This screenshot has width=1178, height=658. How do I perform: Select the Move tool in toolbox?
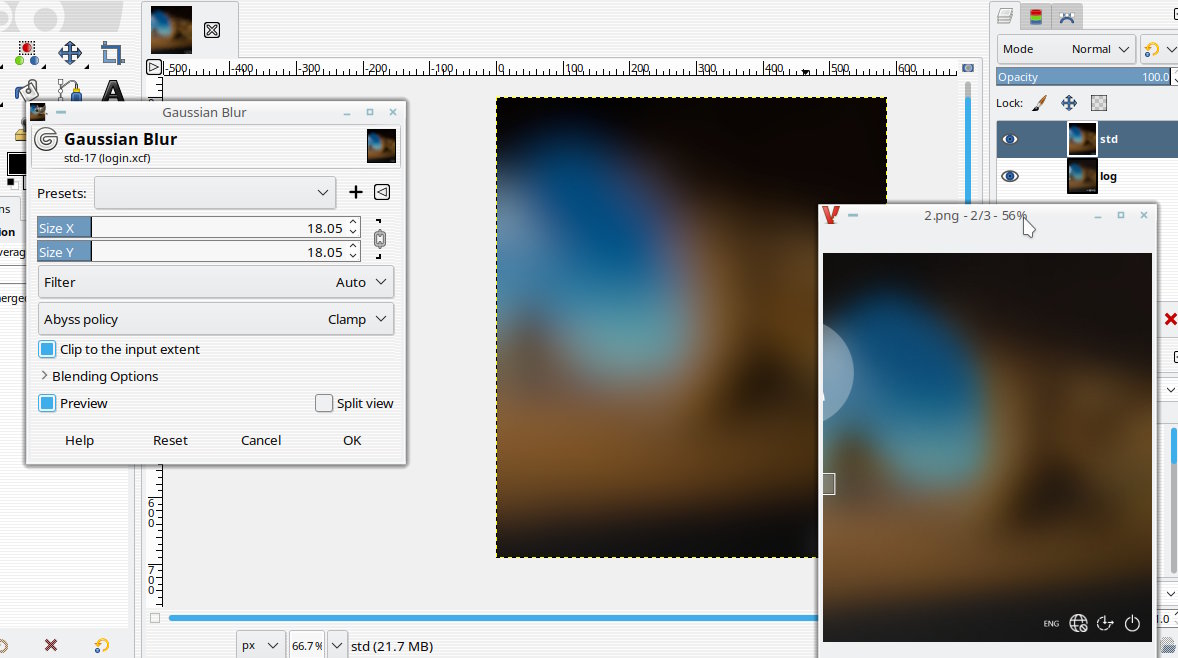(x=70, y=53)
